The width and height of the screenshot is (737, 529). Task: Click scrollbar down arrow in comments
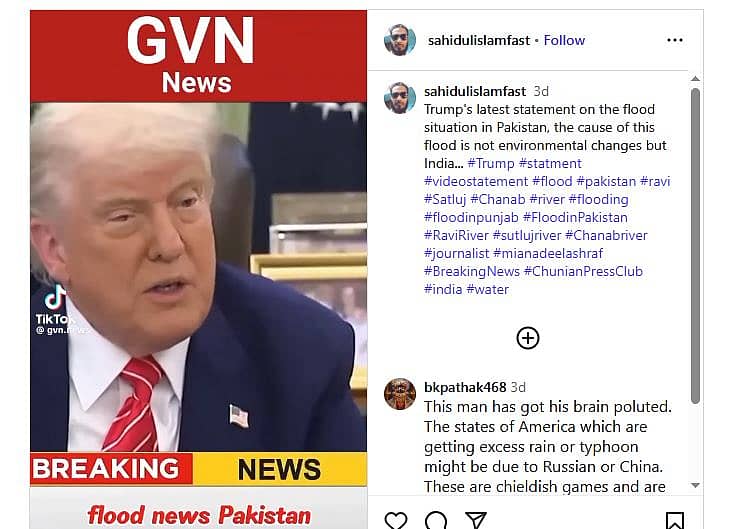click(x=695, y=485)
